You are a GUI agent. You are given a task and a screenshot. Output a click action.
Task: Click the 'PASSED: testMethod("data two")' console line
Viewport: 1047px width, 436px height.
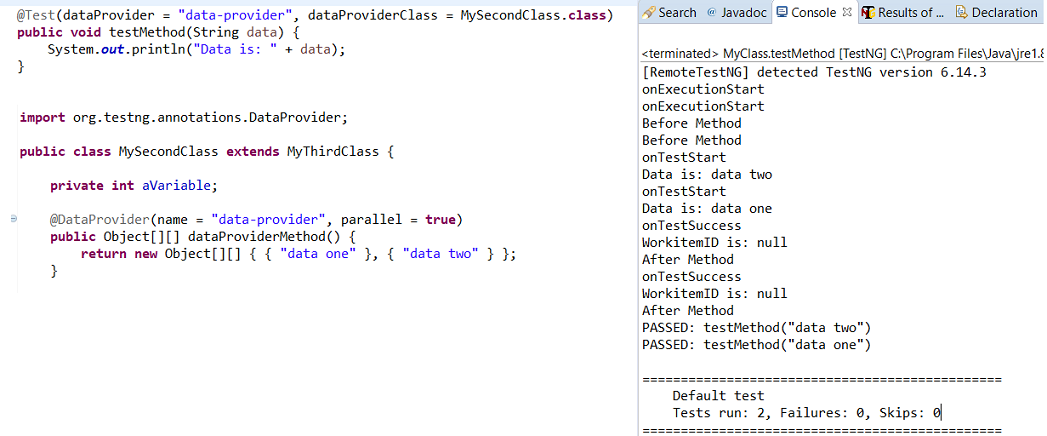click(x=756, y=328)
